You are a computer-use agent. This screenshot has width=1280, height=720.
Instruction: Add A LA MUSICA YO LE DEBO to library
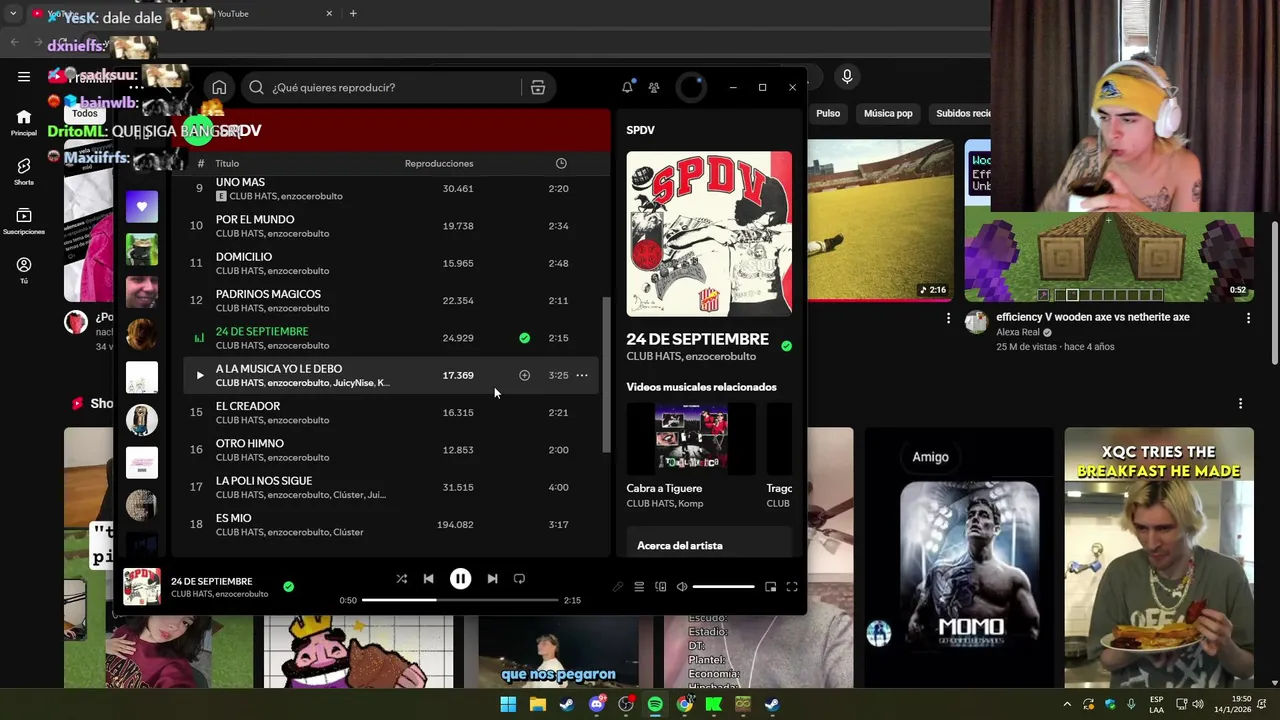click(524, 375)
